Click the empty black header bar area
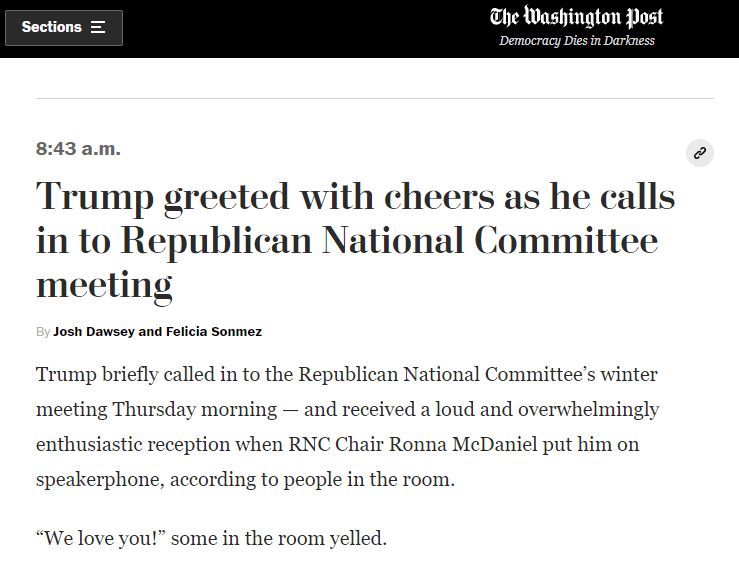Screen dimensions: 739x567 pyautogui.click(x=300, y=28)
